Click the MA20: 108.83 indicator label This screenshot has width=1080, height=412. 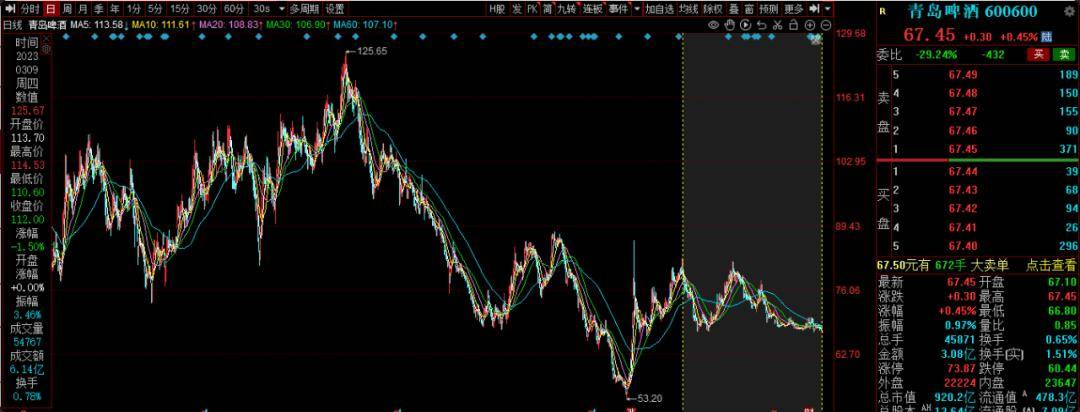click(x=231, y=25)
